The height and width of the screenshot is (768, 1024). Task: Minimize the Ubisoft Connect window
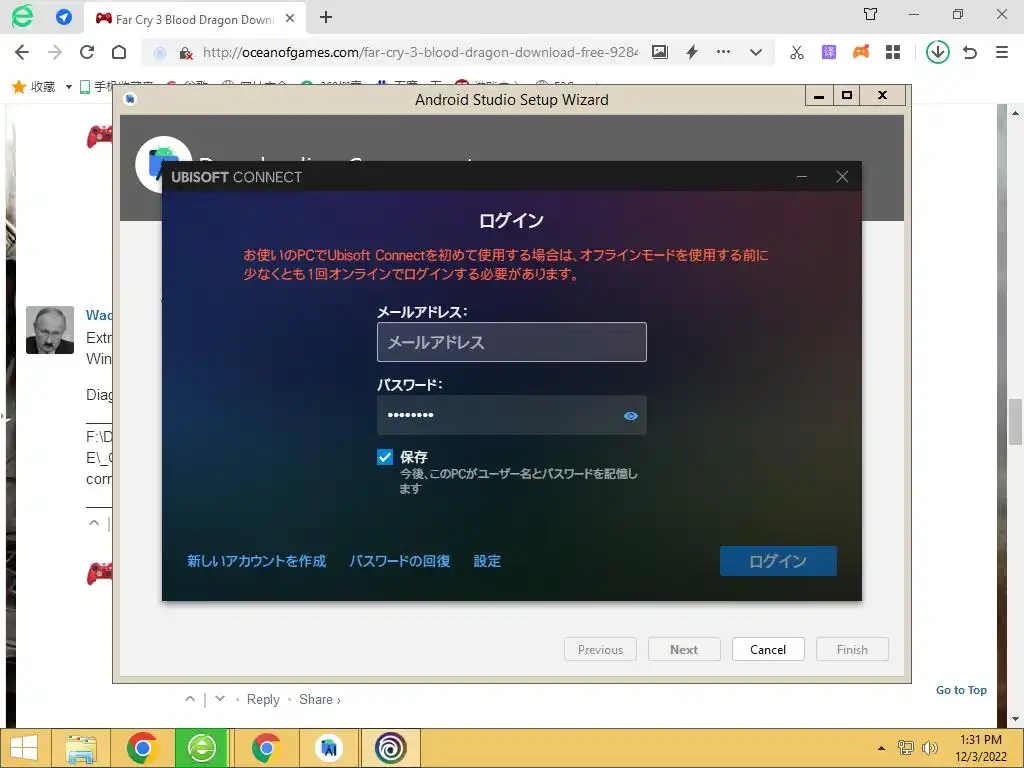tap(801, 176)
